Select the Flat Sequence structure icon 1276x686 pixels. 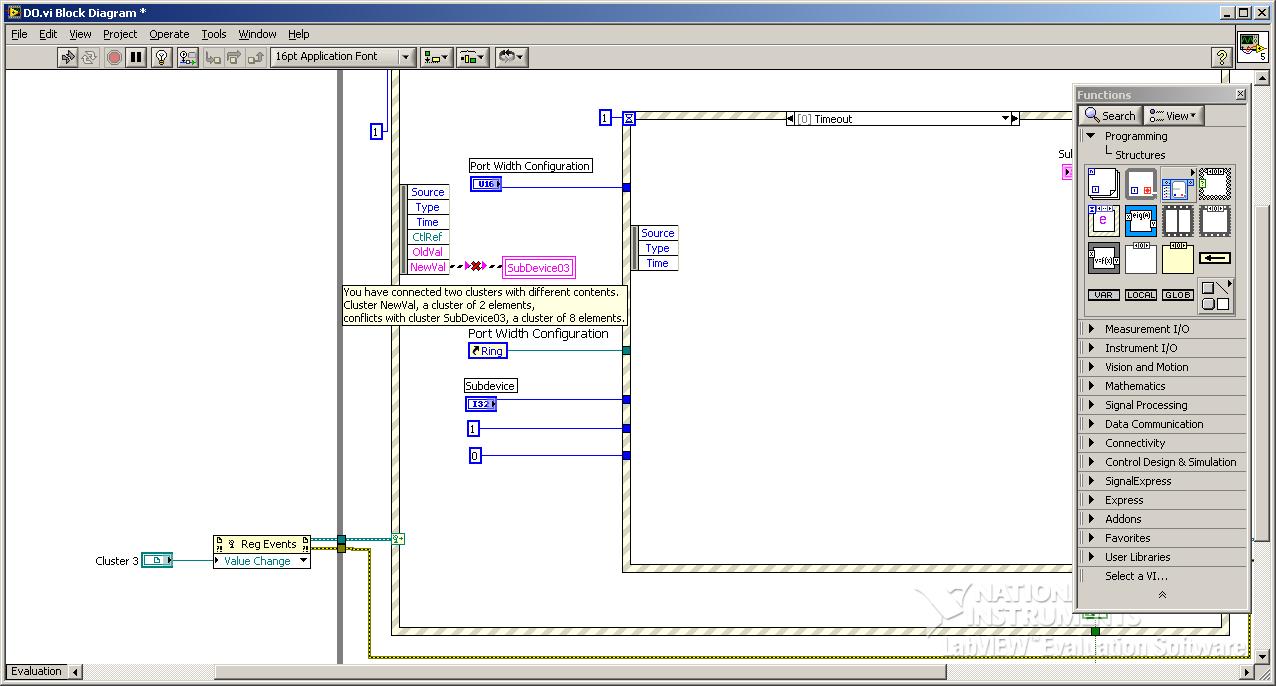pyautogui.click(x=1178, y=221)
